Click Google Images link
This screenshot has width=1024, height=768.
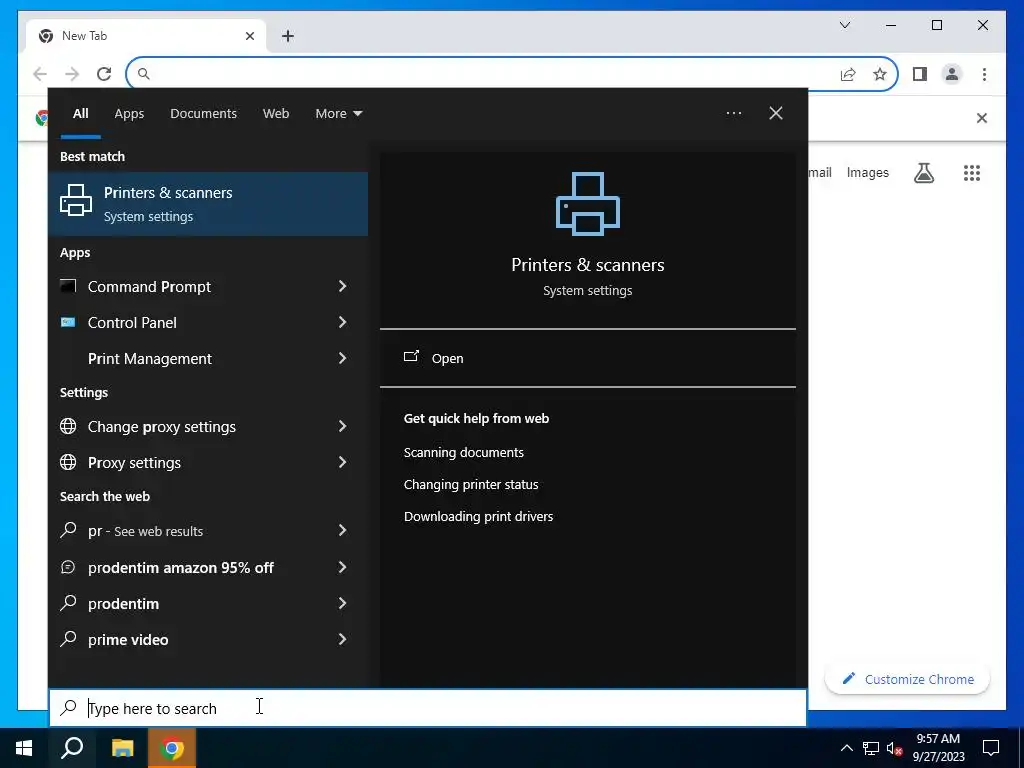coord(867,172)
